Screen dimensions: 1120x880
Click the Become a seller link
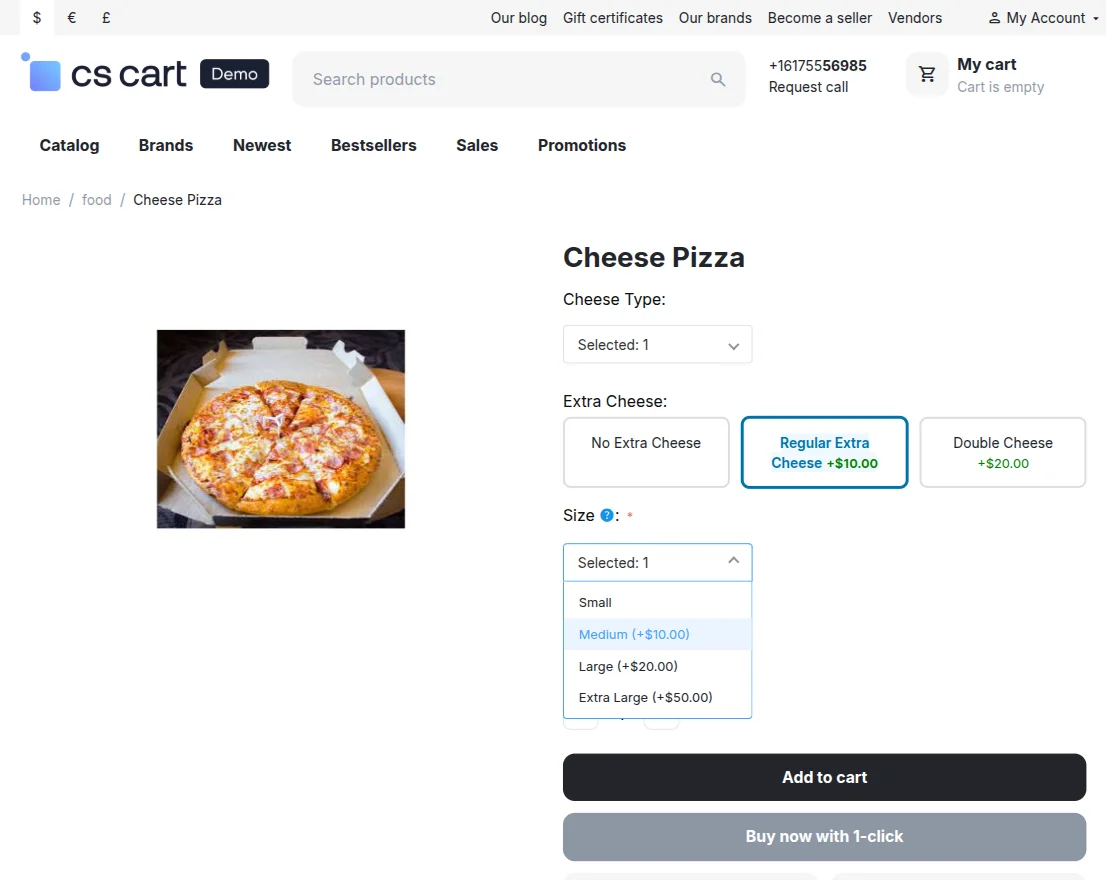pos(820,17)
